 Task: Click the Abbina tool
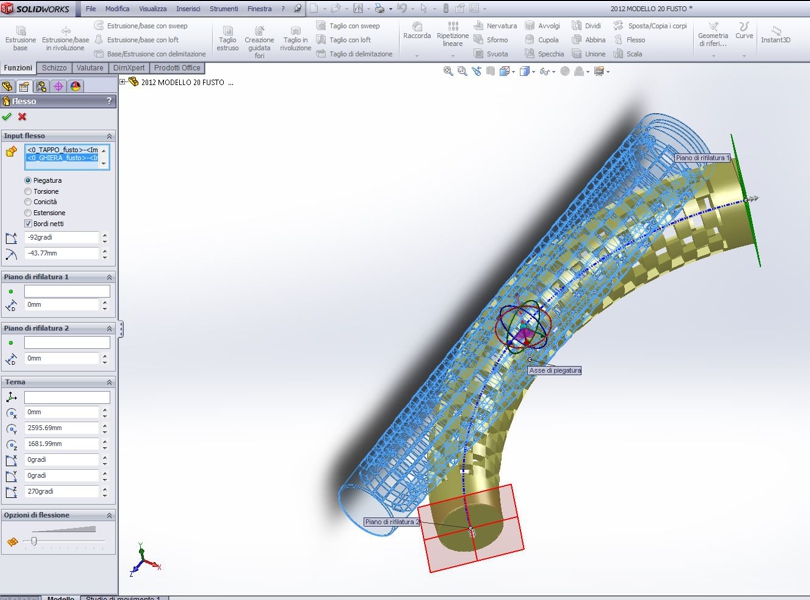tap(589, 40)
